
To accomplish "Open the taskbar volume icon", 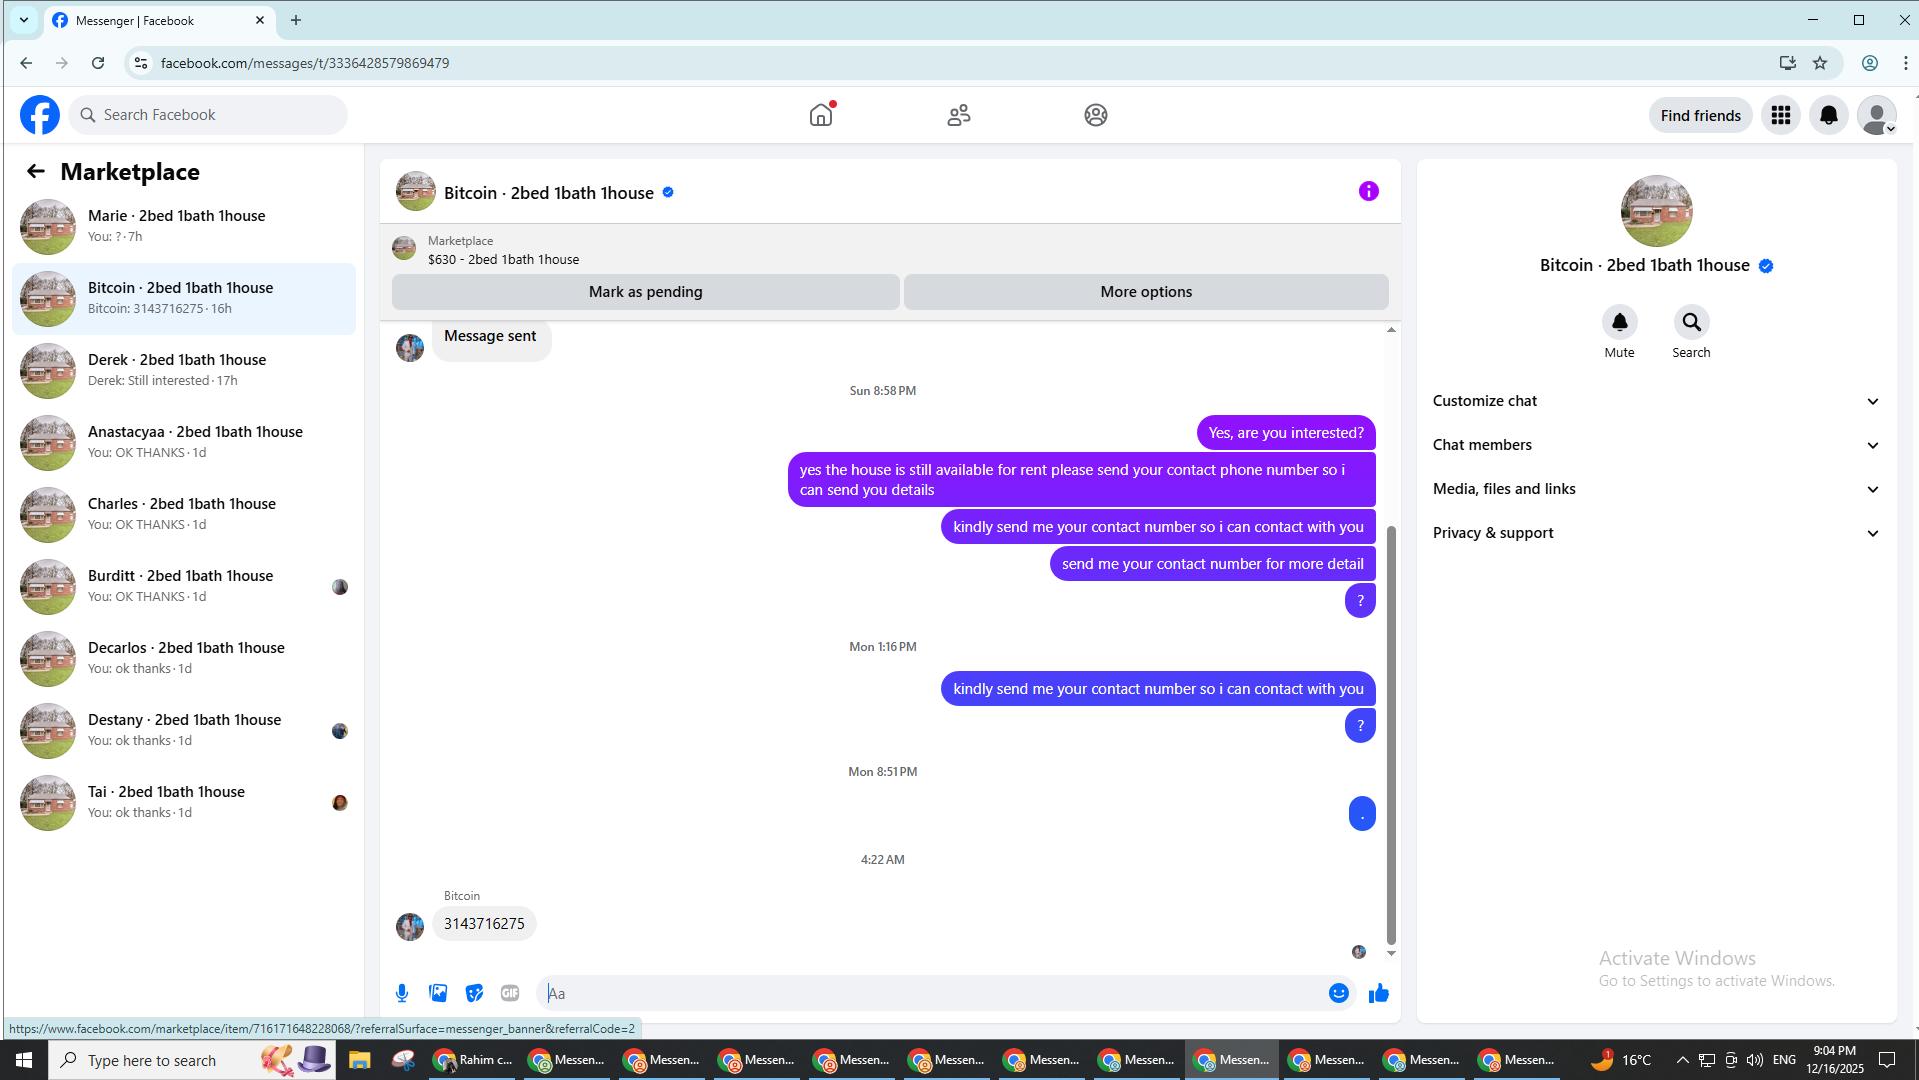I will 1755,1060.
